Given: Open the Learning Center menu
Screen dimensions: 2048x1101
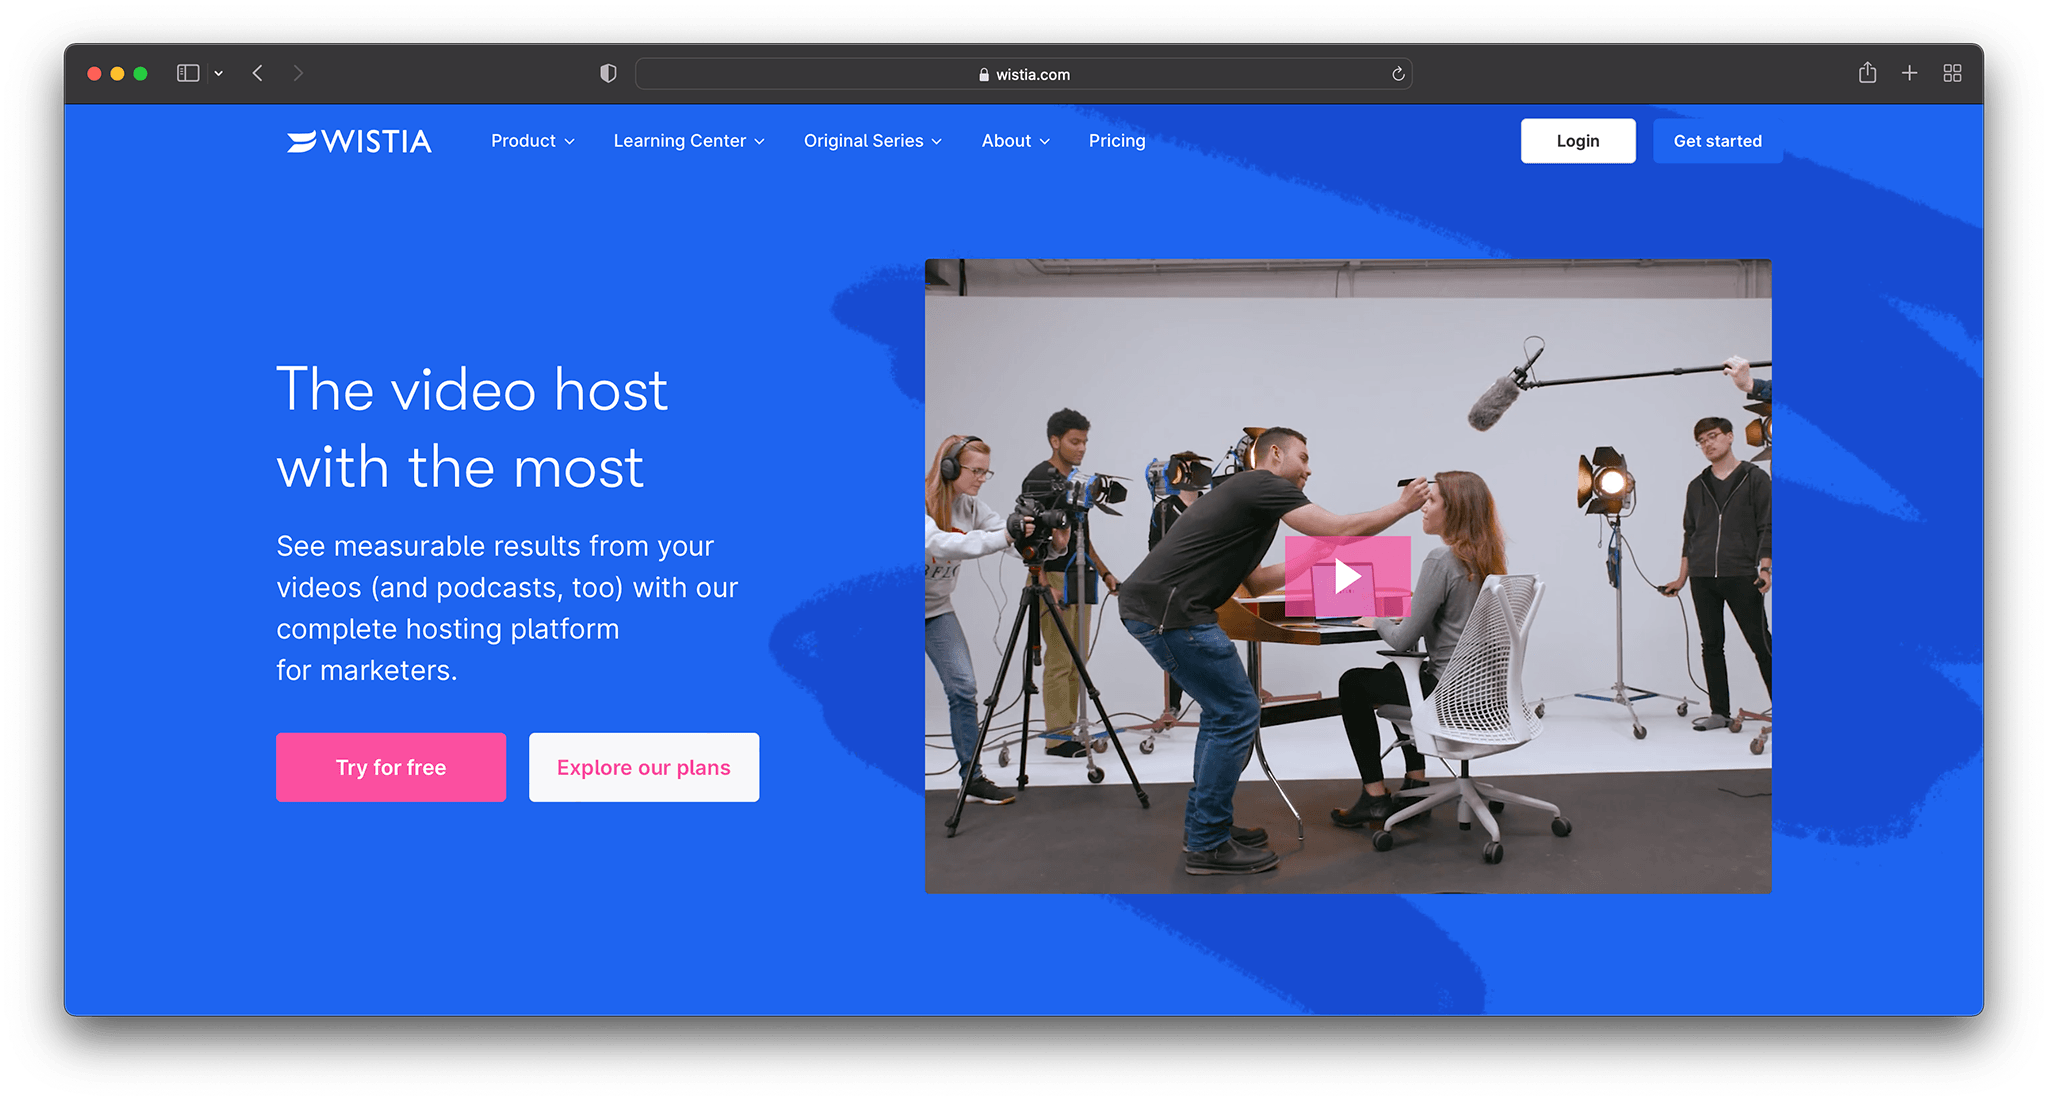Looking at the screenshot, I should pos(687,141).
